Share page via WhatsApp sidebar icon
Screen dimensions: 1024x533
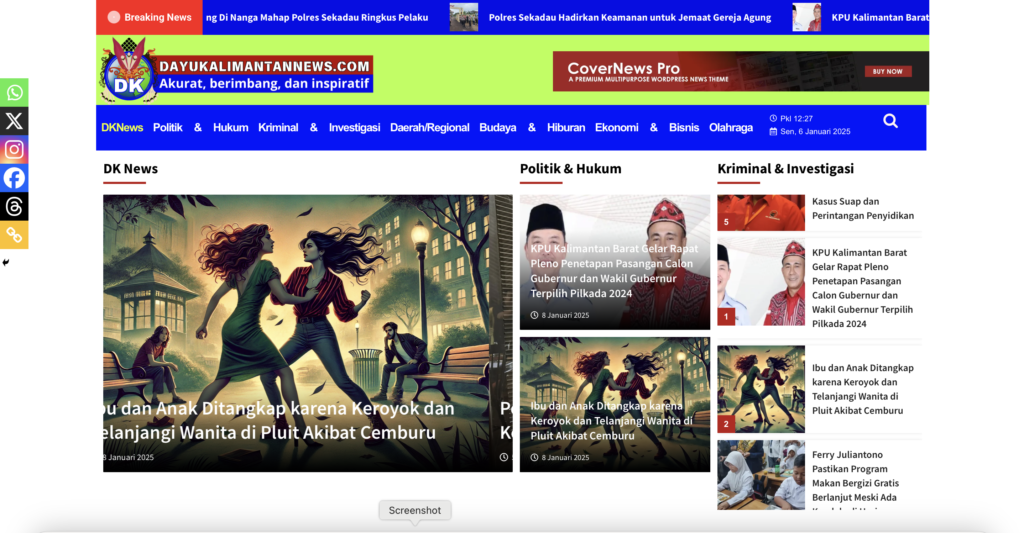pos(14,93)
